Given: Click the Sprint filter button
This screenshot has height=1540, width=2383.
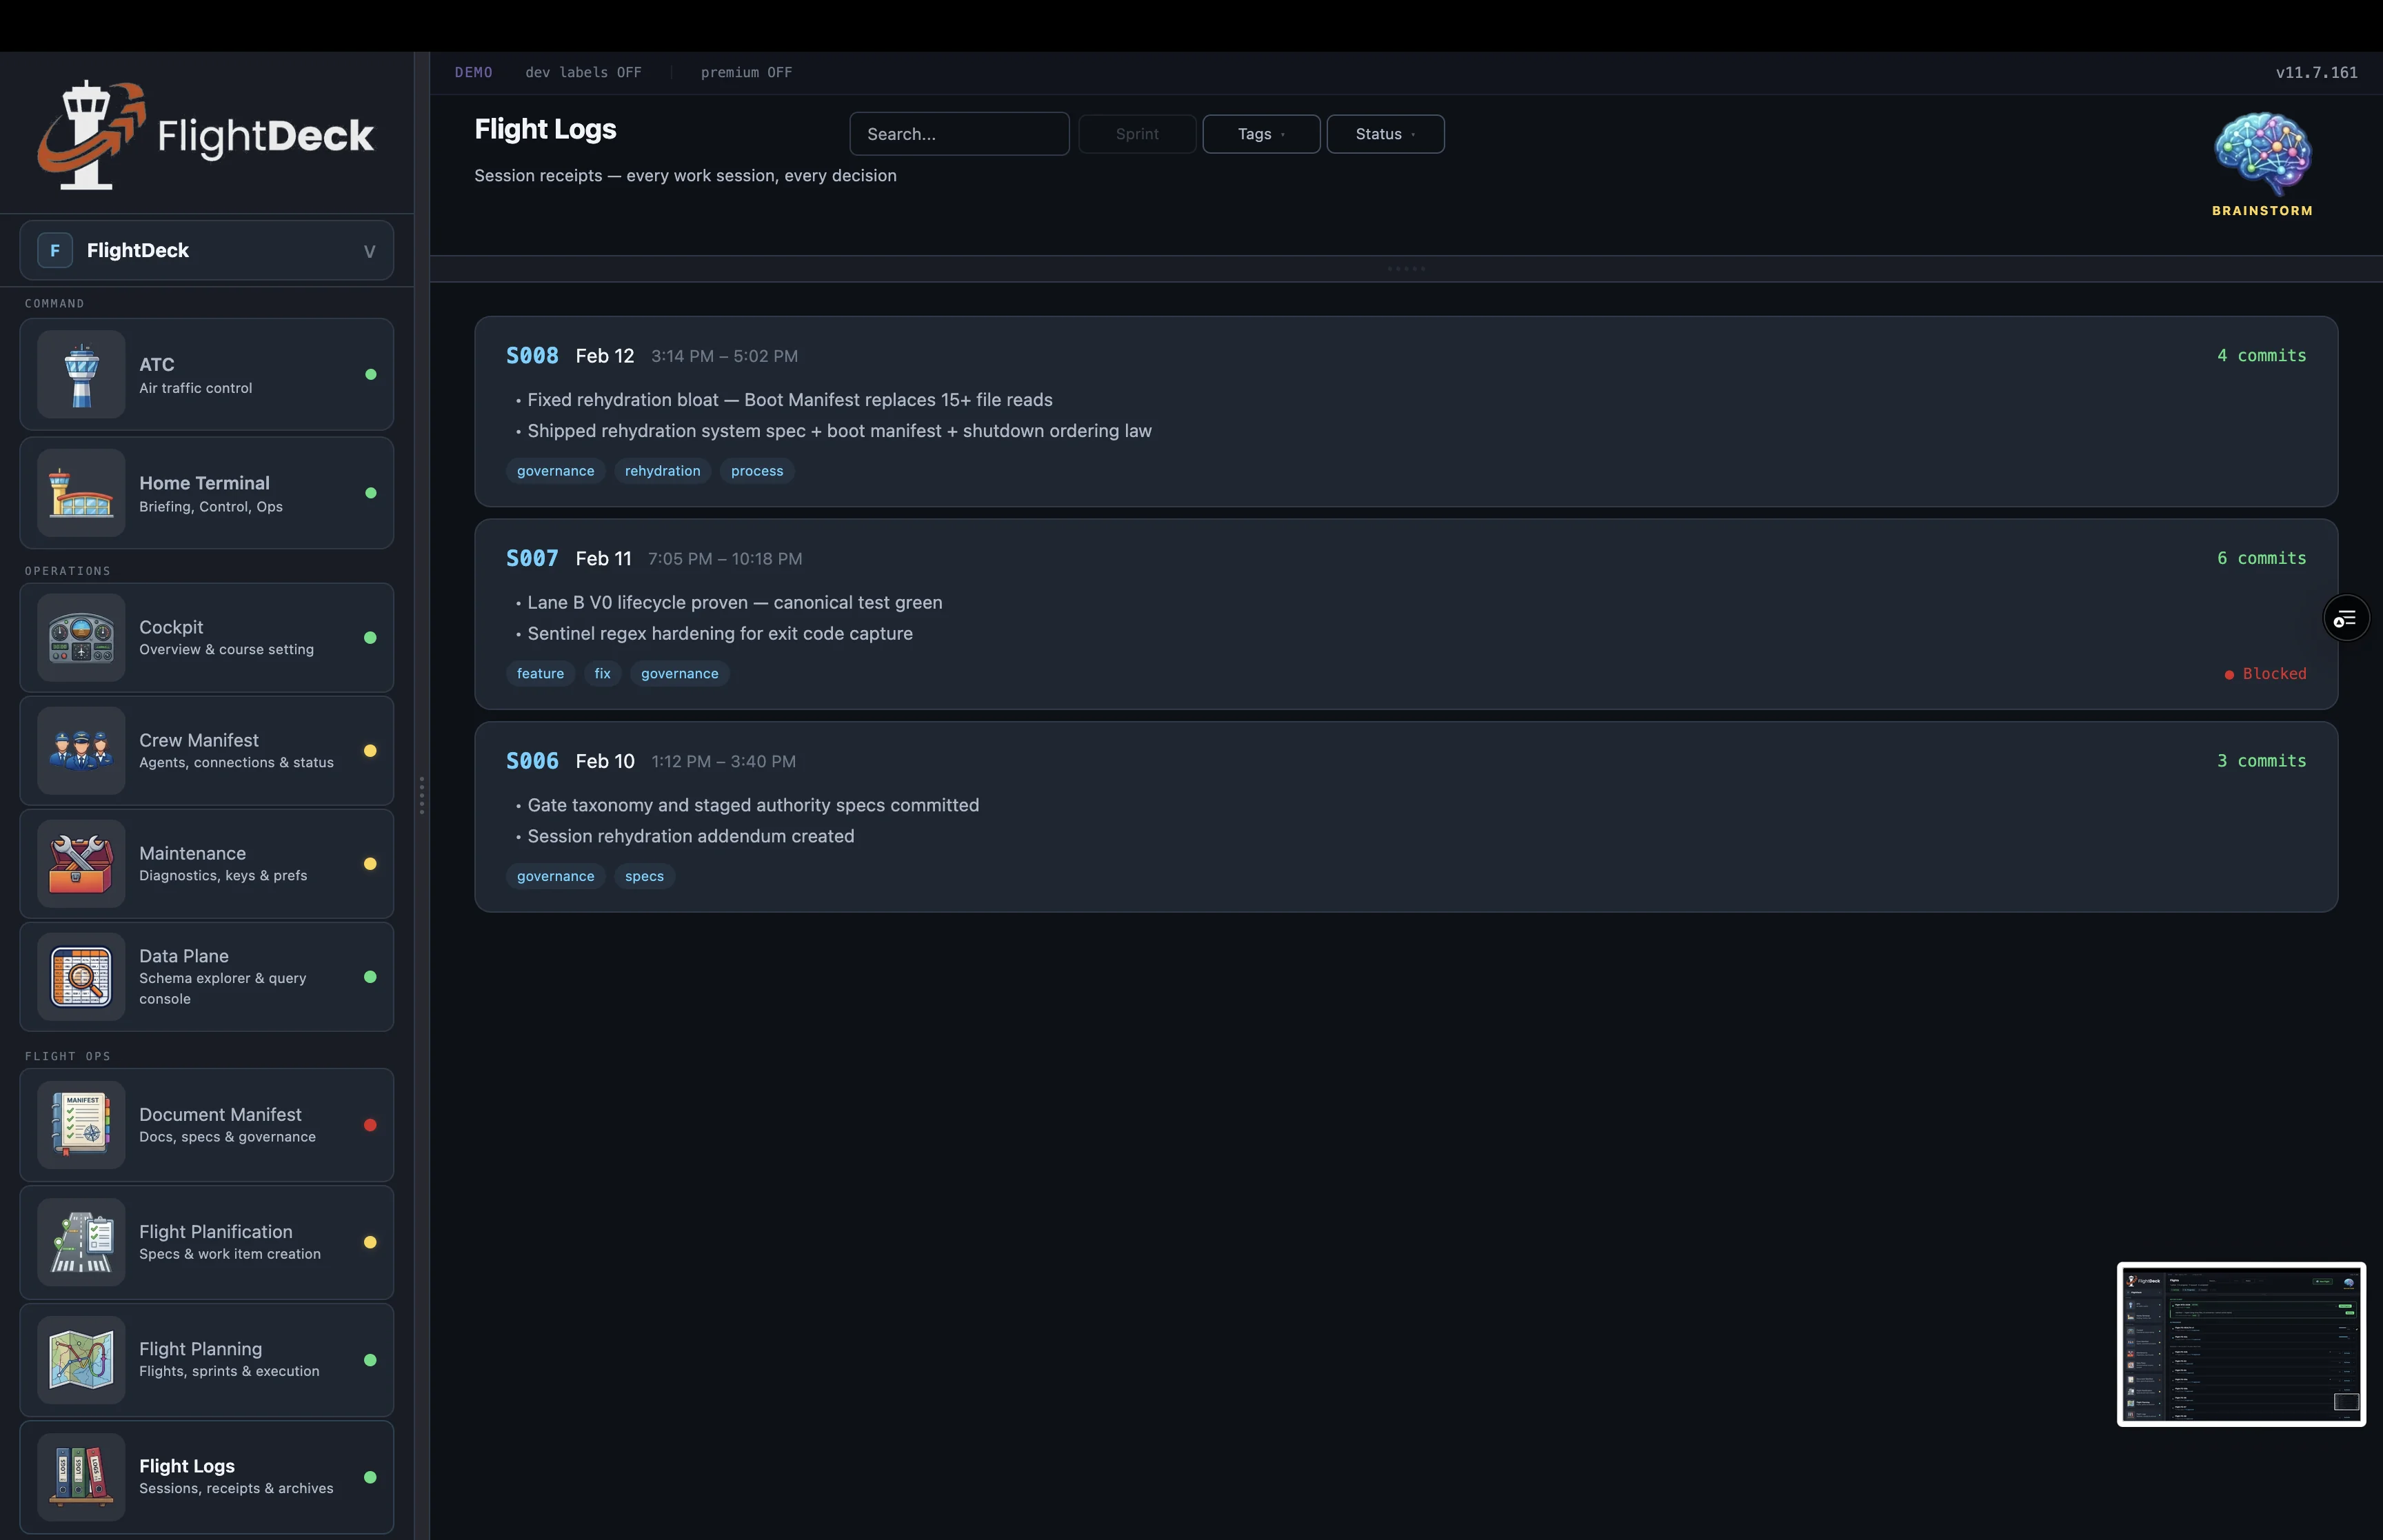Looking at the screenshot, I should [x=1136, y=133].
